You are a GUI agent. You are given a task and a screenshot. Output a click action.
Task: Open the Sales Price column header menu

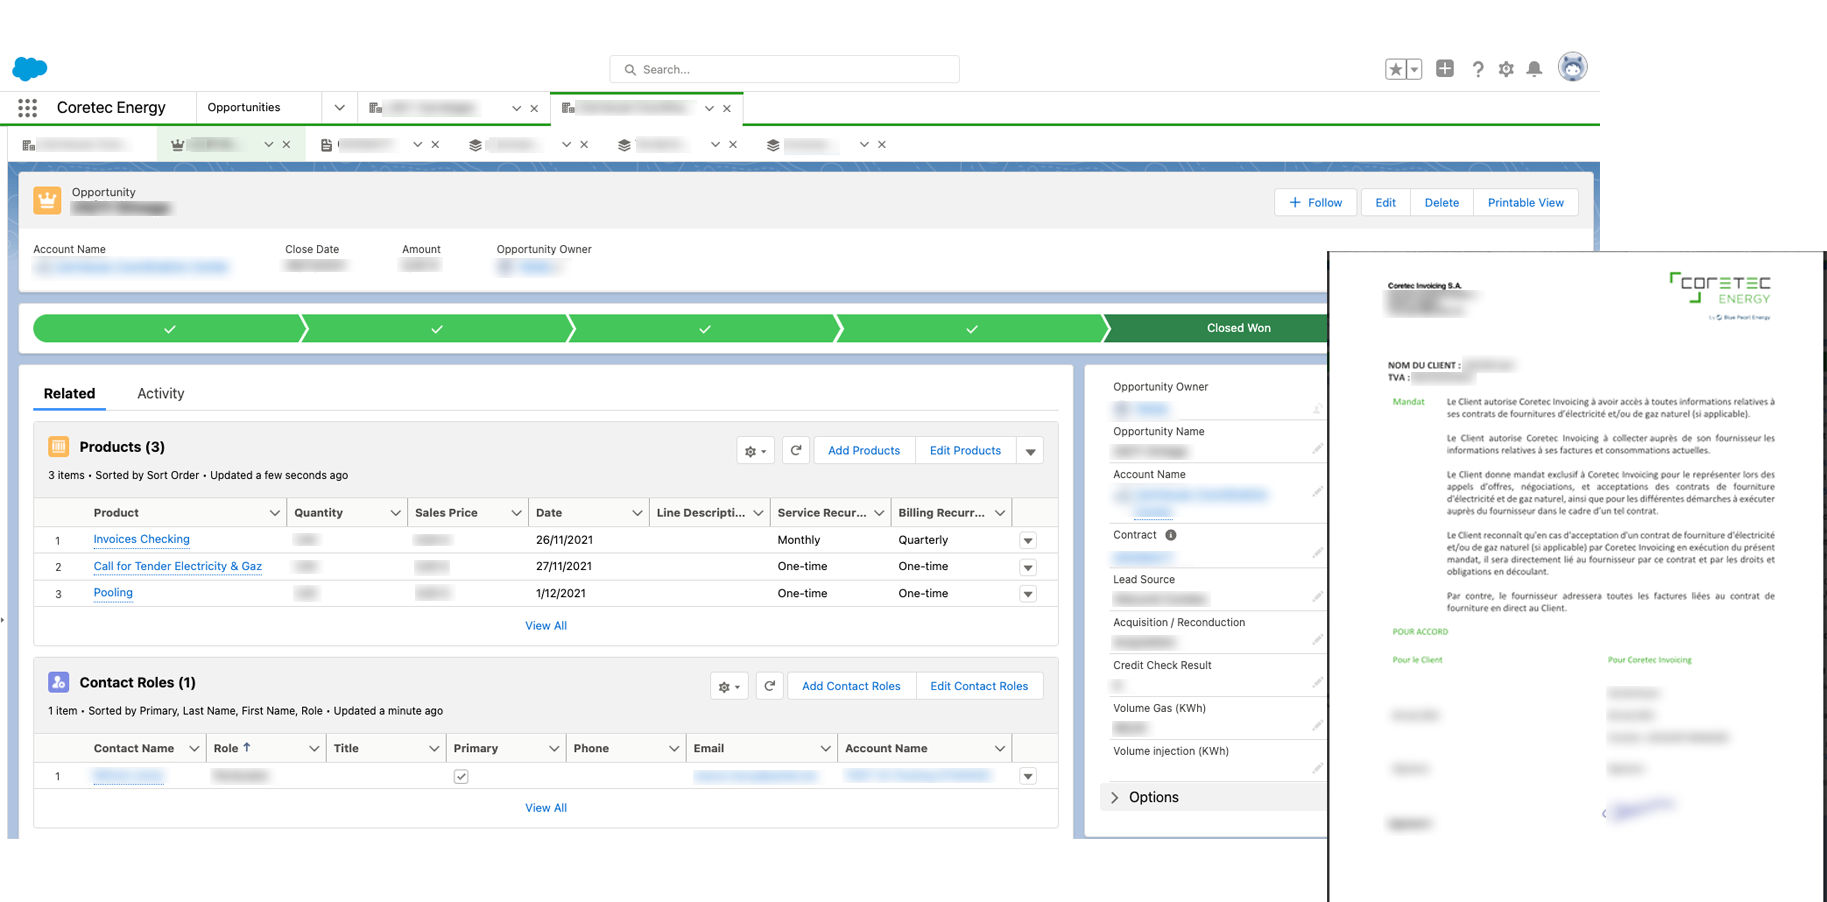tap(516, 513)
